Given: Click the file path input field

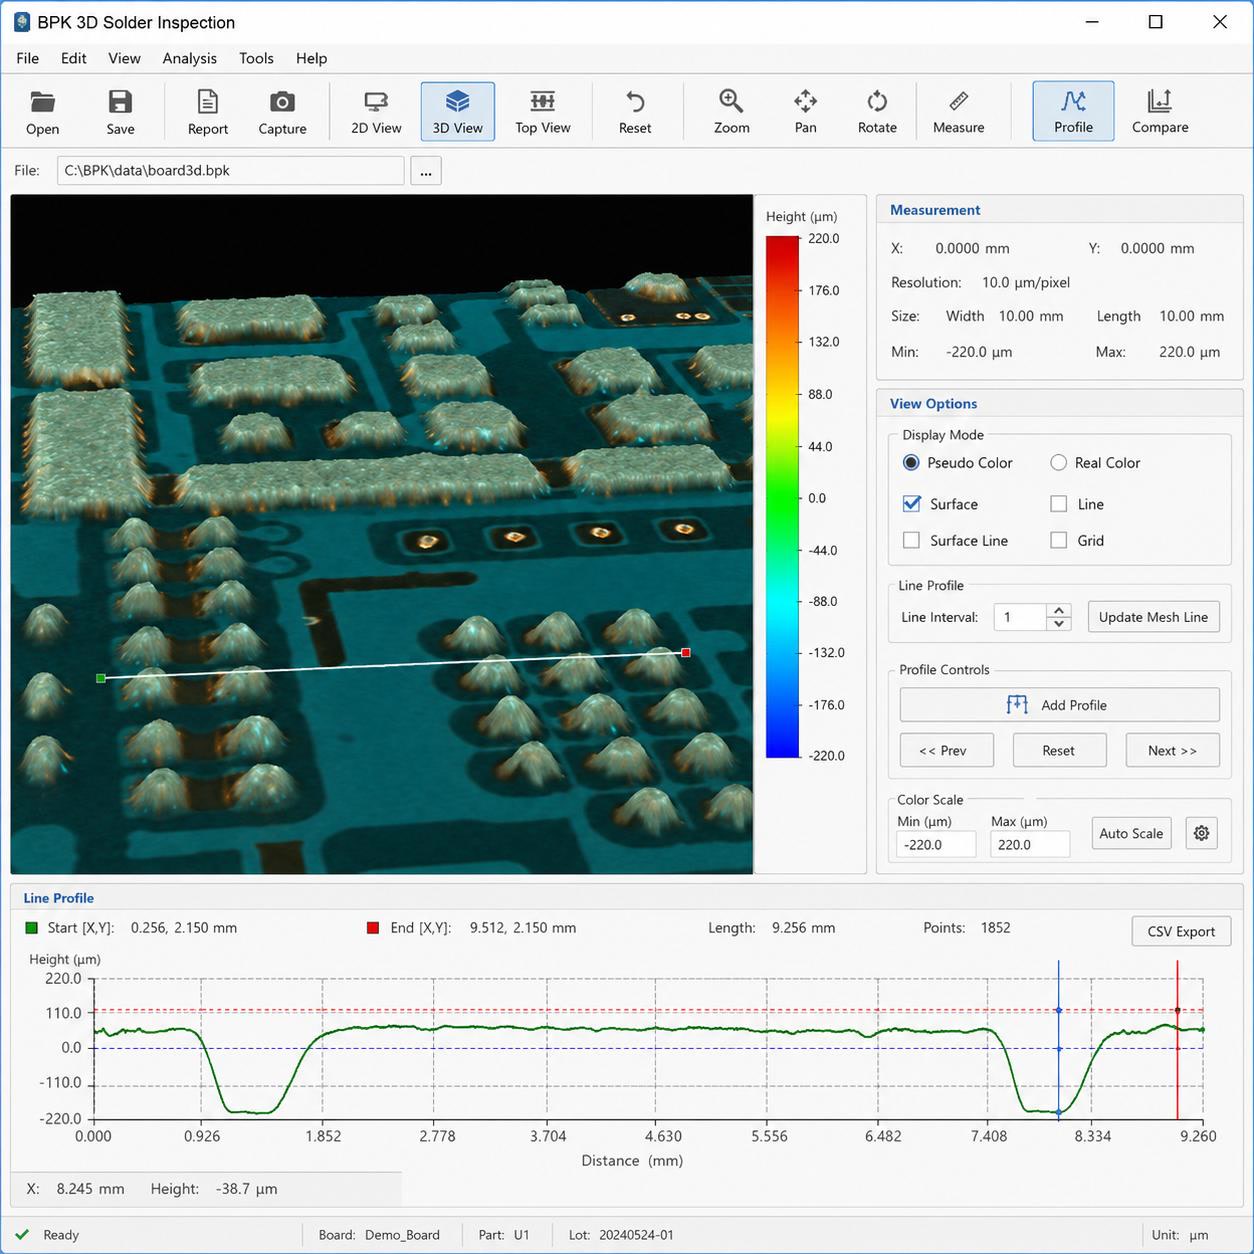Looking at the screenshot, I should pos(231,171).
